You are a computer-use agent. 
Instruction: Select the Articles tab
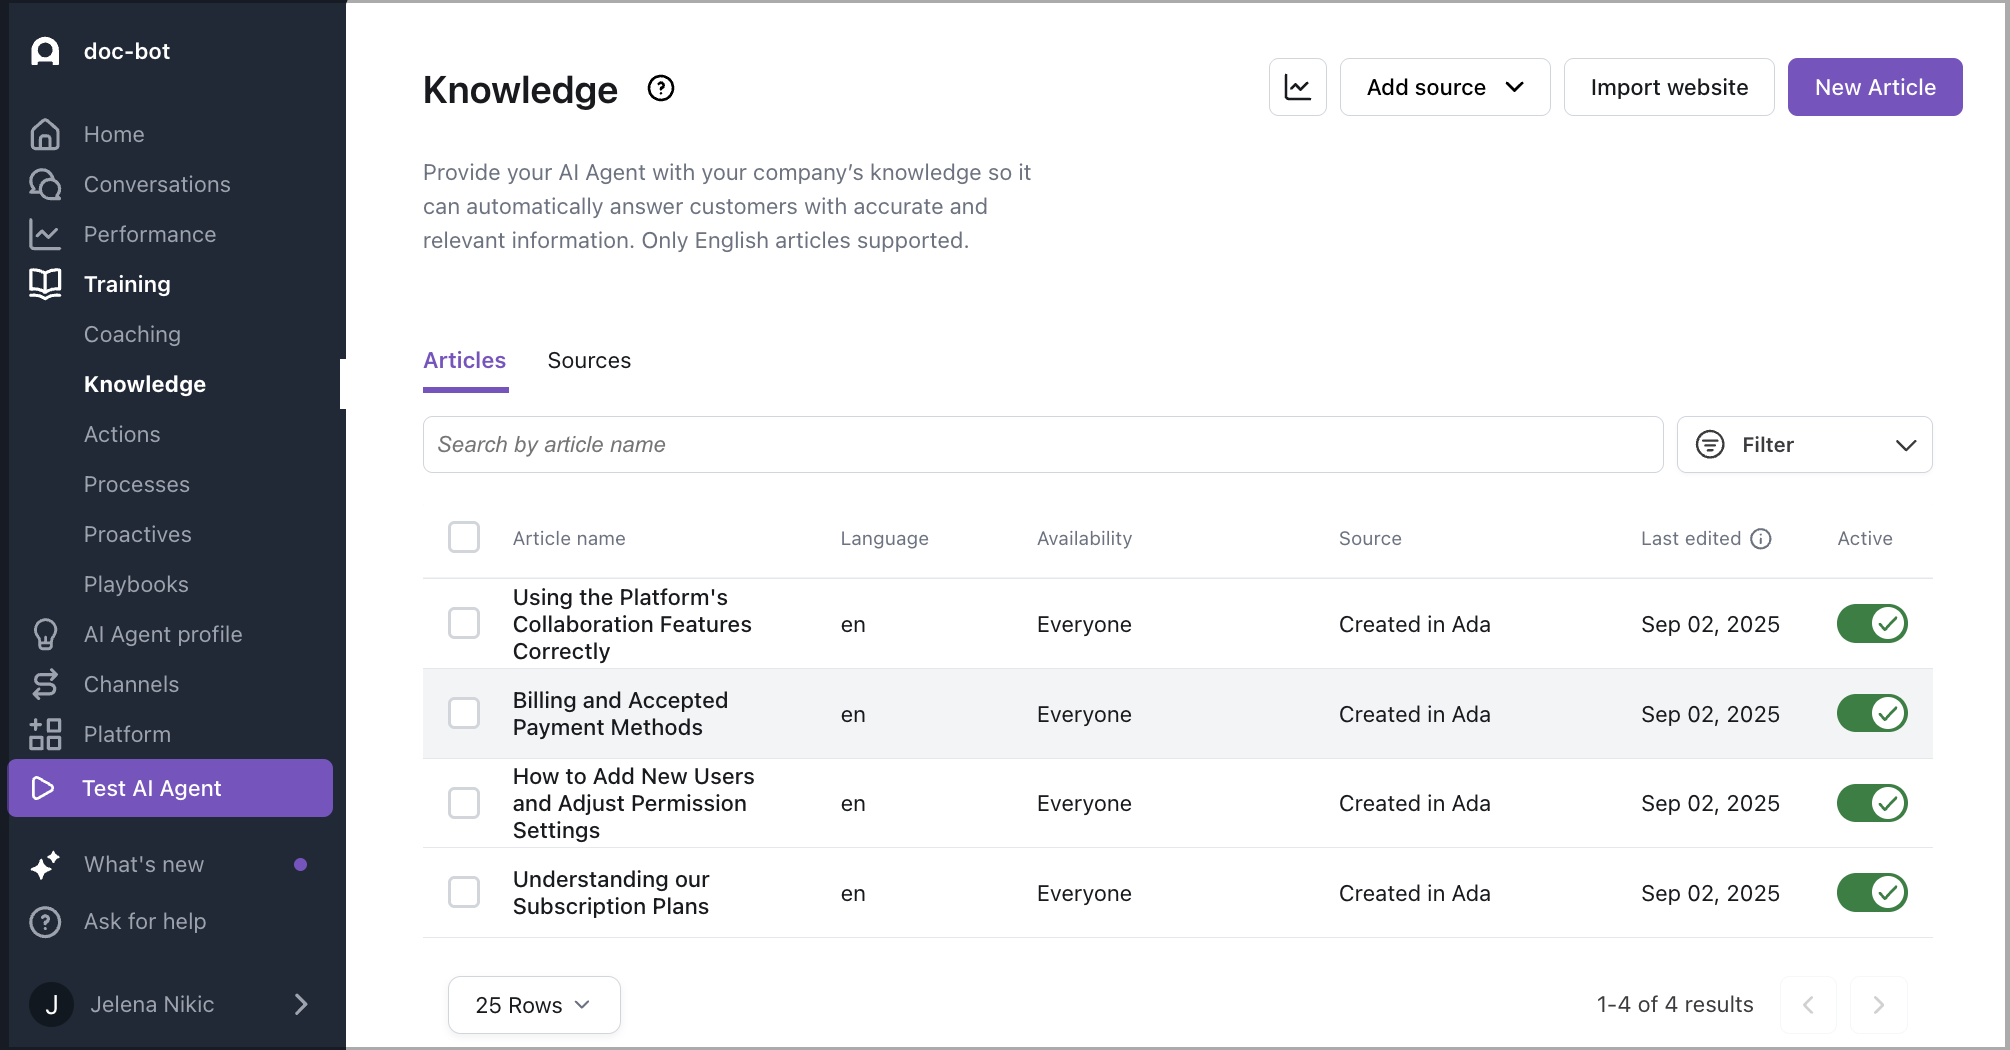[x=464, y=360]
